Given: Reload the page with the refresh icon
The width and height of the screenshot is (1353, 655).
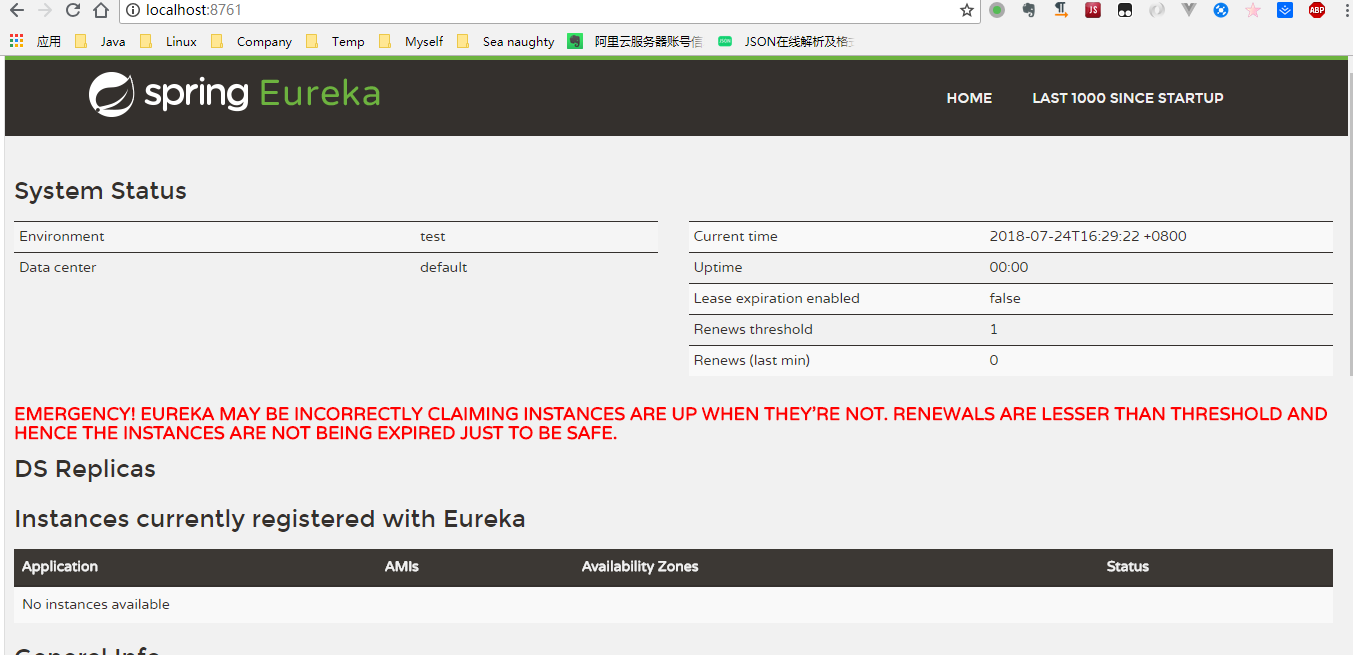Looking at the screenshot, I should 72,10.
